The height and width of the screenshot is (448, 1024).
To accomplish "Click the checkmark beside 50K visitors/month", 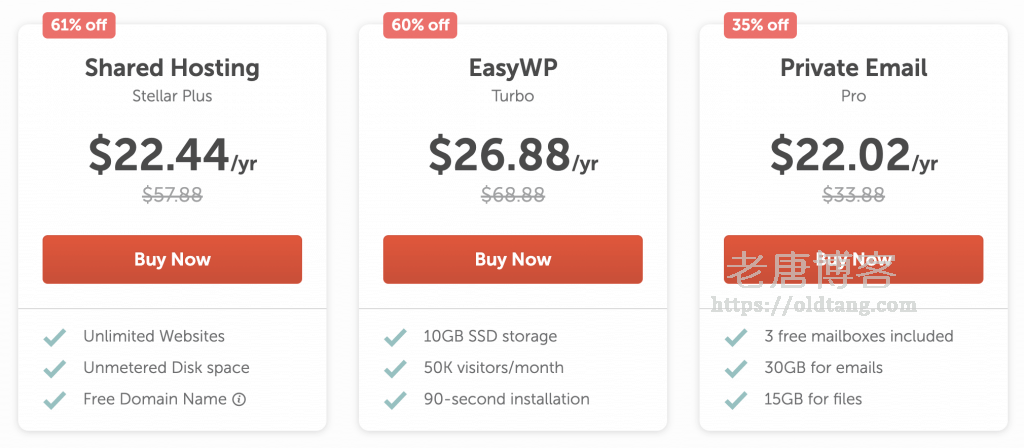I will pyautogui.click(x=395, y=368).
